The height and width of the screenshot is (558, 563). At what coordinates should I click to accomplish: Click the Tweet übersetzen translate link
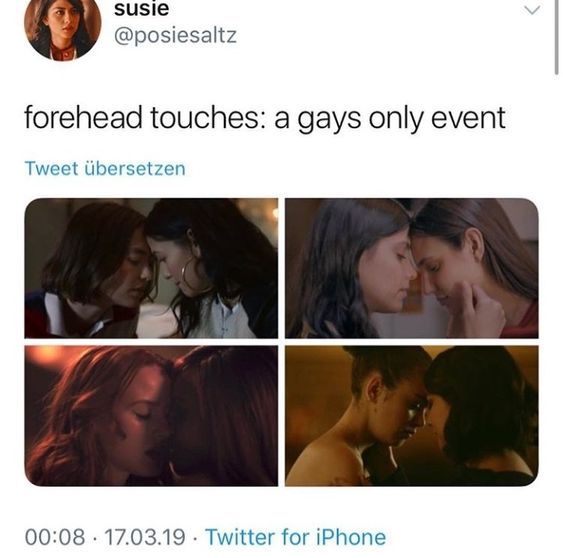pyautogui.click(x=105, y=168)
